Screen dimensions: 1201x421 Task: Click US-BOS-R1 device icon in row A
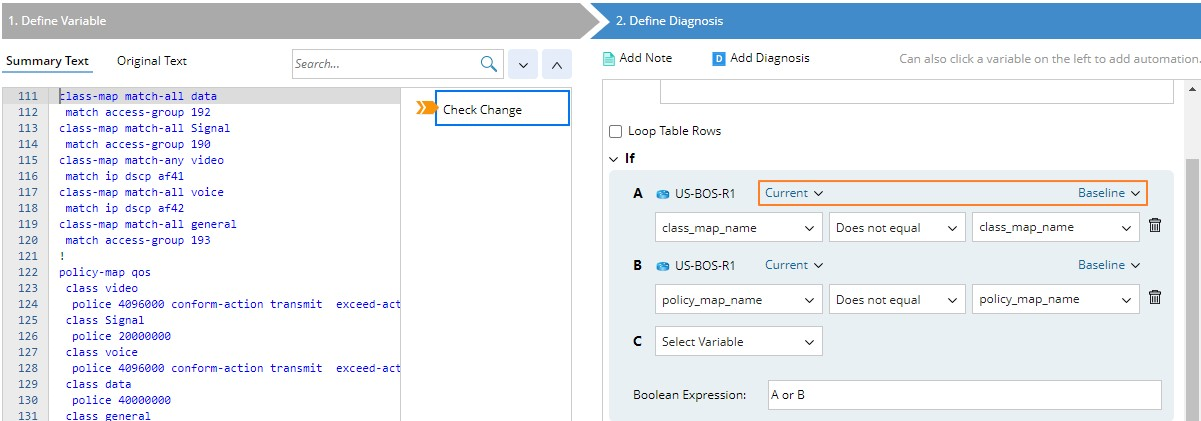(x=662, y=194)
